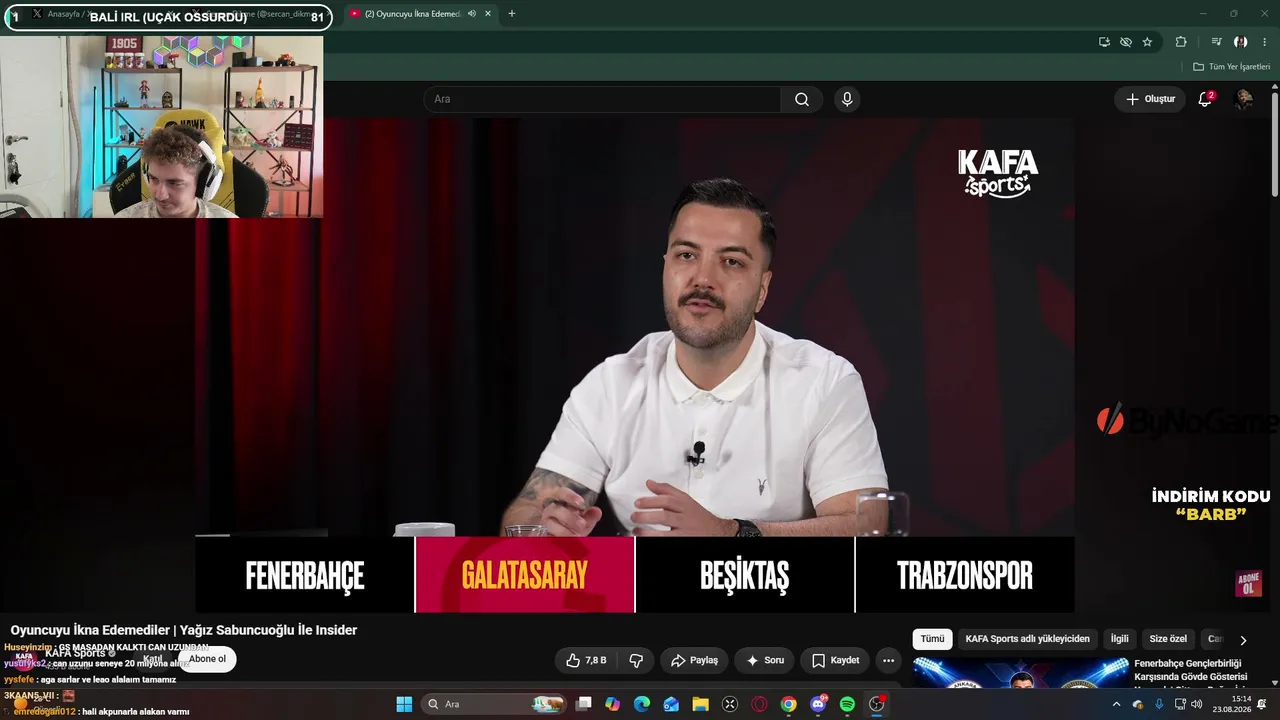
Task: Open the Tüm Yer İşaretleri bookmarks folder
Action: pos(1231,67)
